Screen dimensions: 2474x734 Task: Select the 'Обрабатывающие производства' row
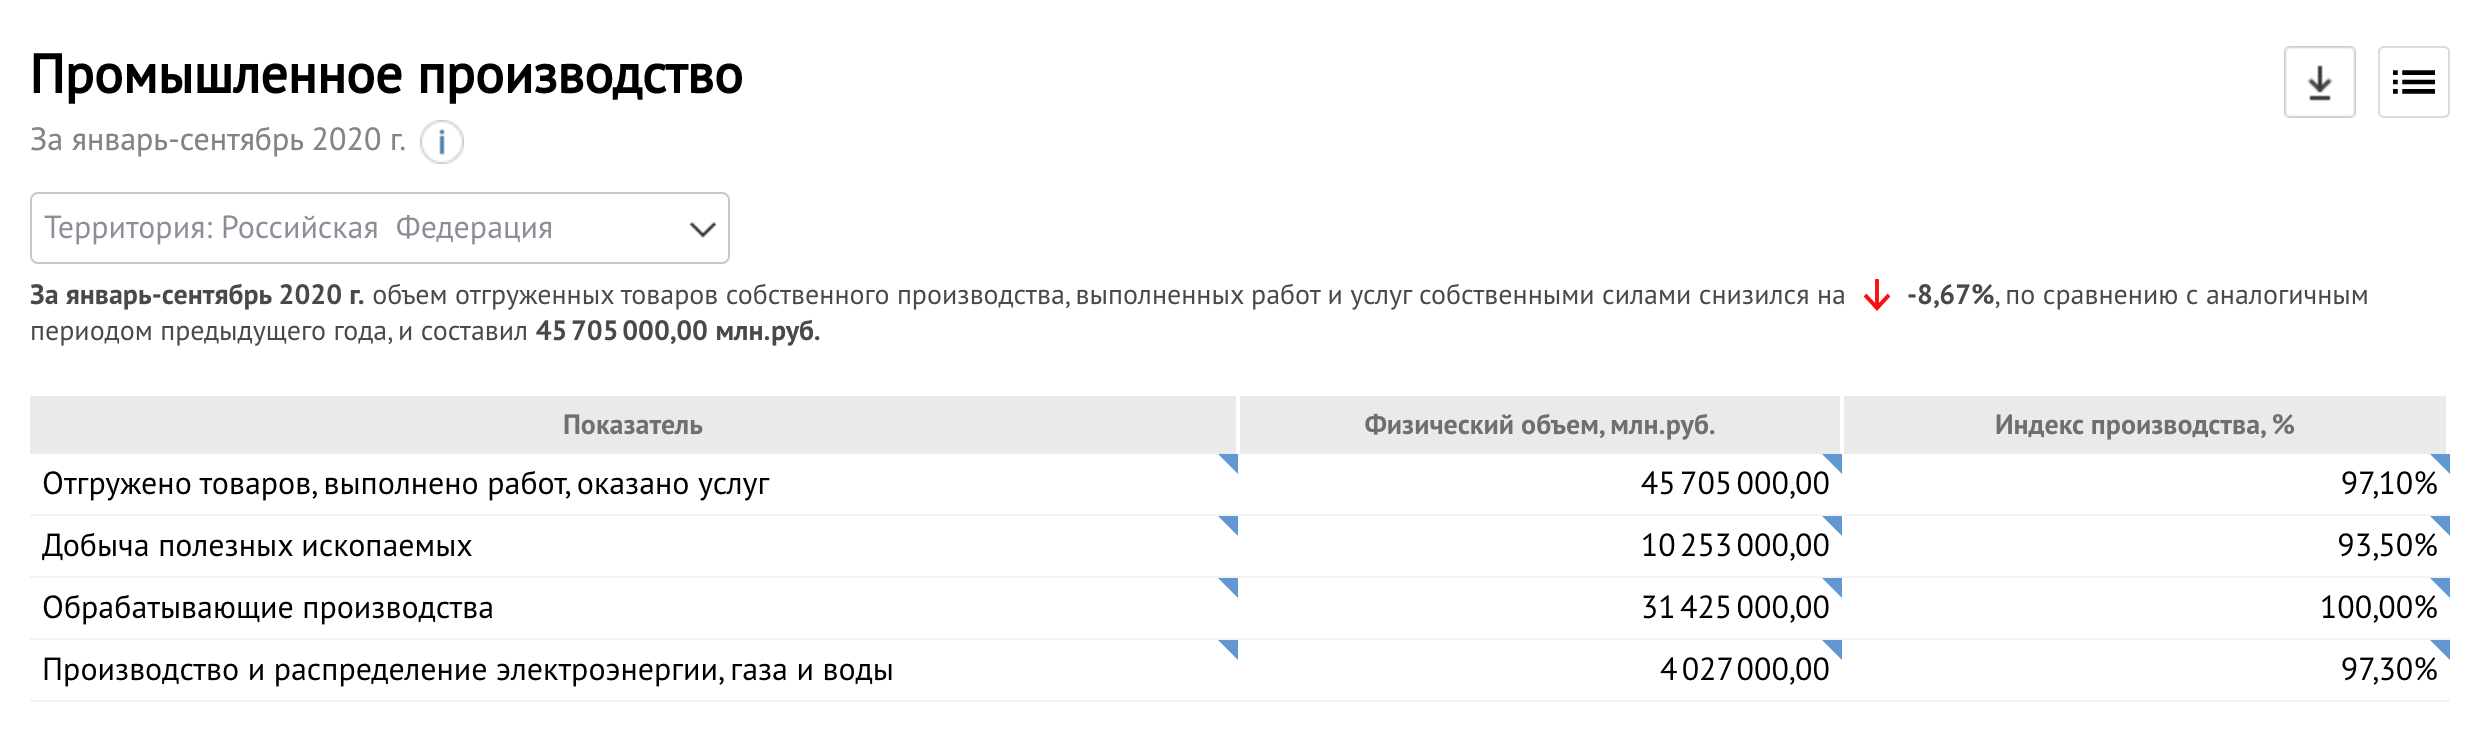[1239, 608]
